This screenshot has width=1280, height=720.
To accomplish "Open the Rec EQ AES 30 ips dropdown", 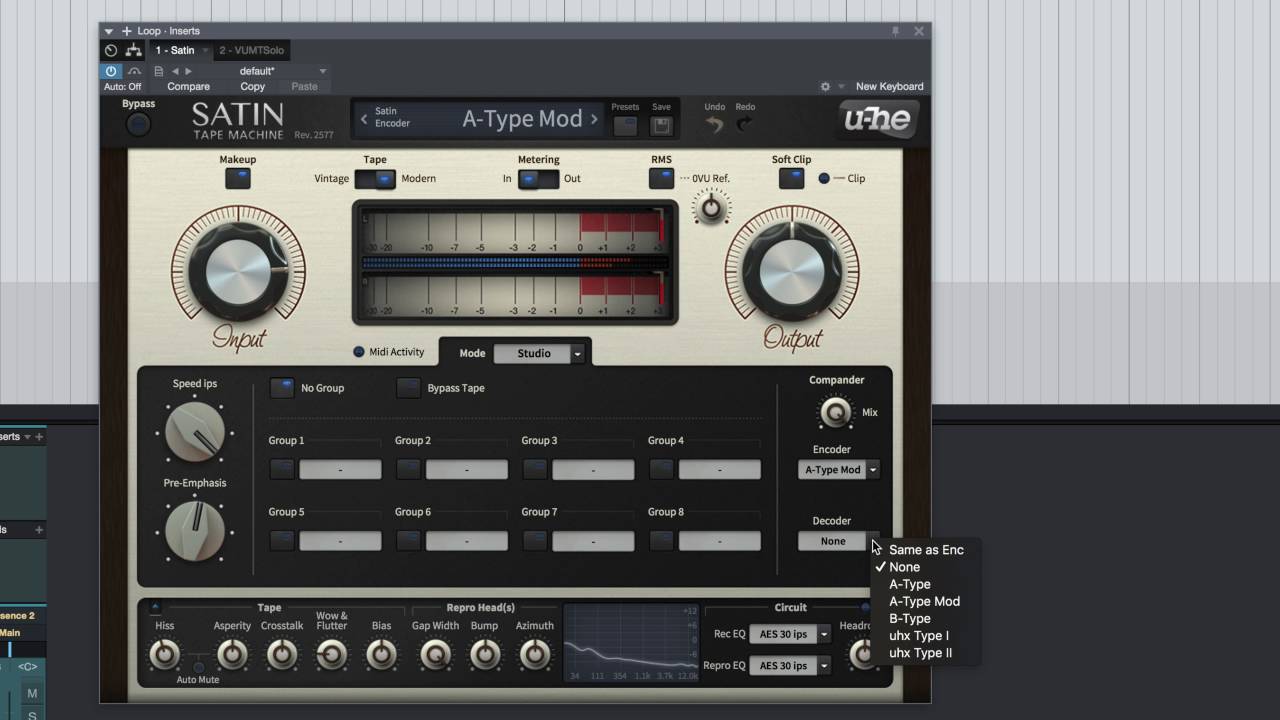I will (x=790, y=634).
